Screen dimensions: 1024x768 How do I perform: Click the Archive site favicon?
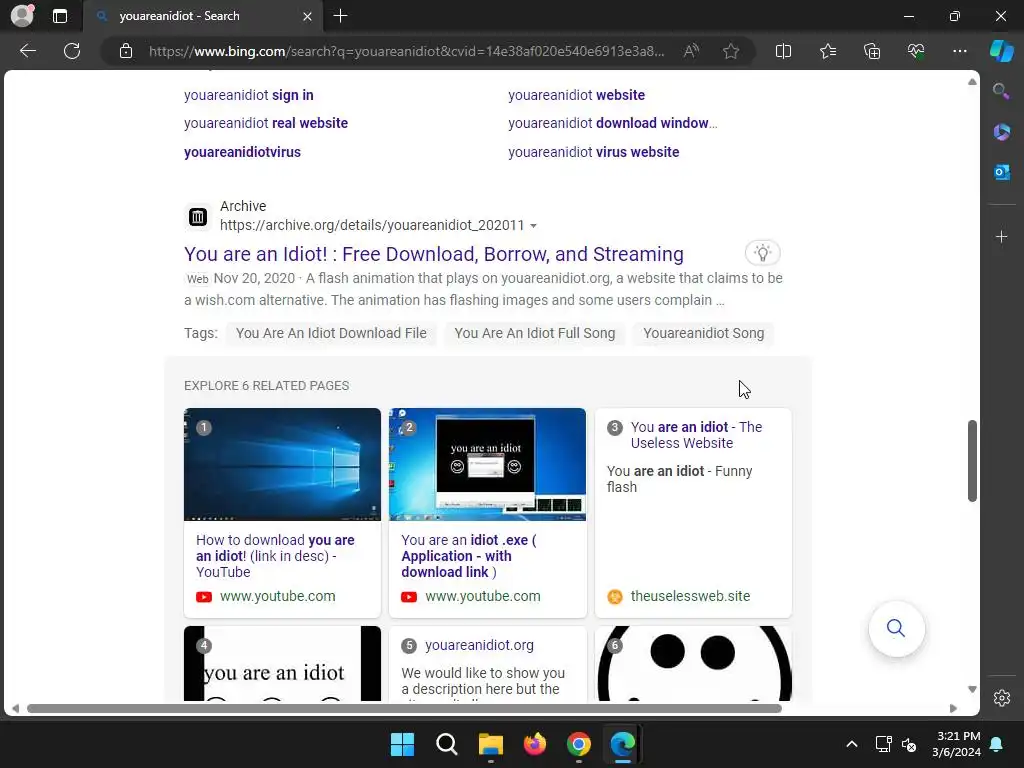(x=198, y=216)
